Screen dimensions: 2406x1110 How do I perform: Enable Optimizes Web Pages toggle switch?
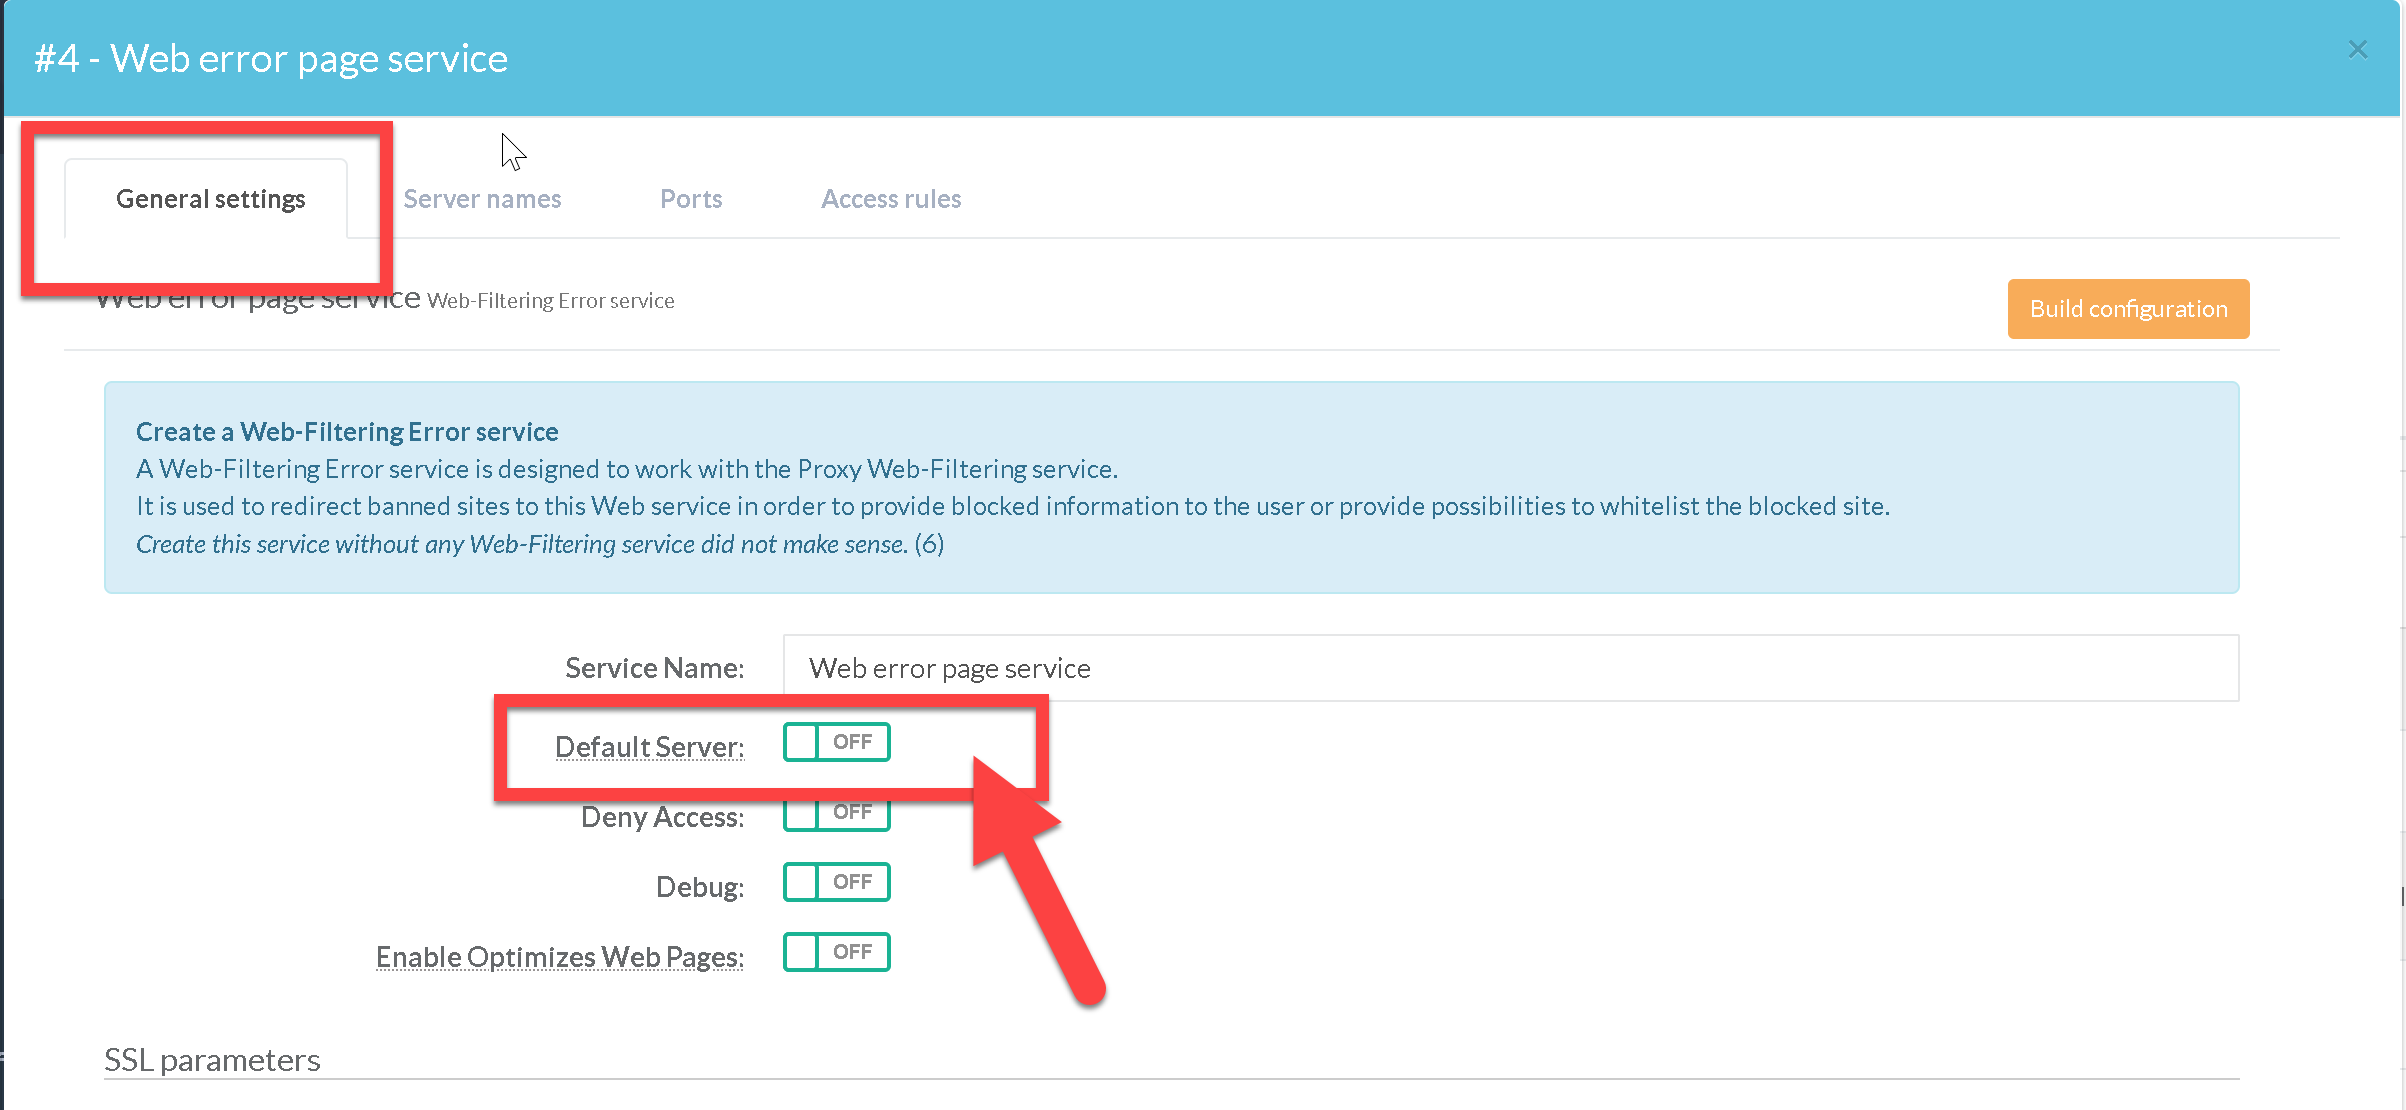click(x=836, y=952)
